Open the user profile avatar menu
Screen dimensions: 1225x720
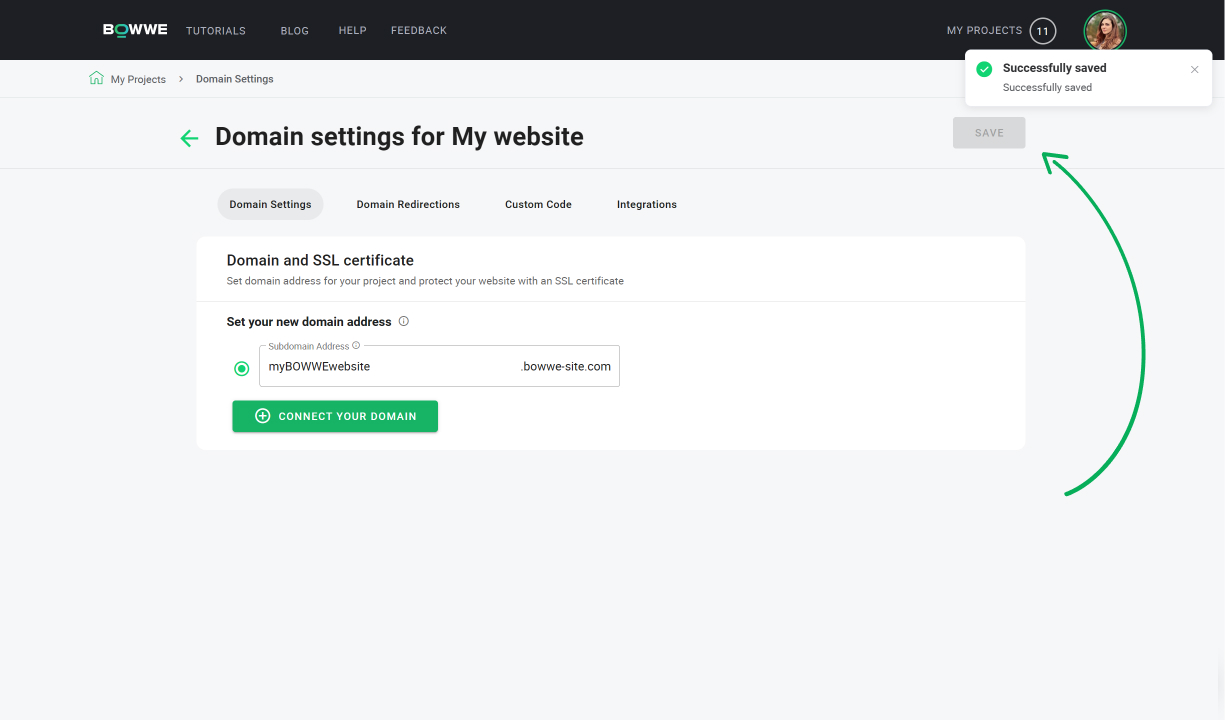(1105, 31)
